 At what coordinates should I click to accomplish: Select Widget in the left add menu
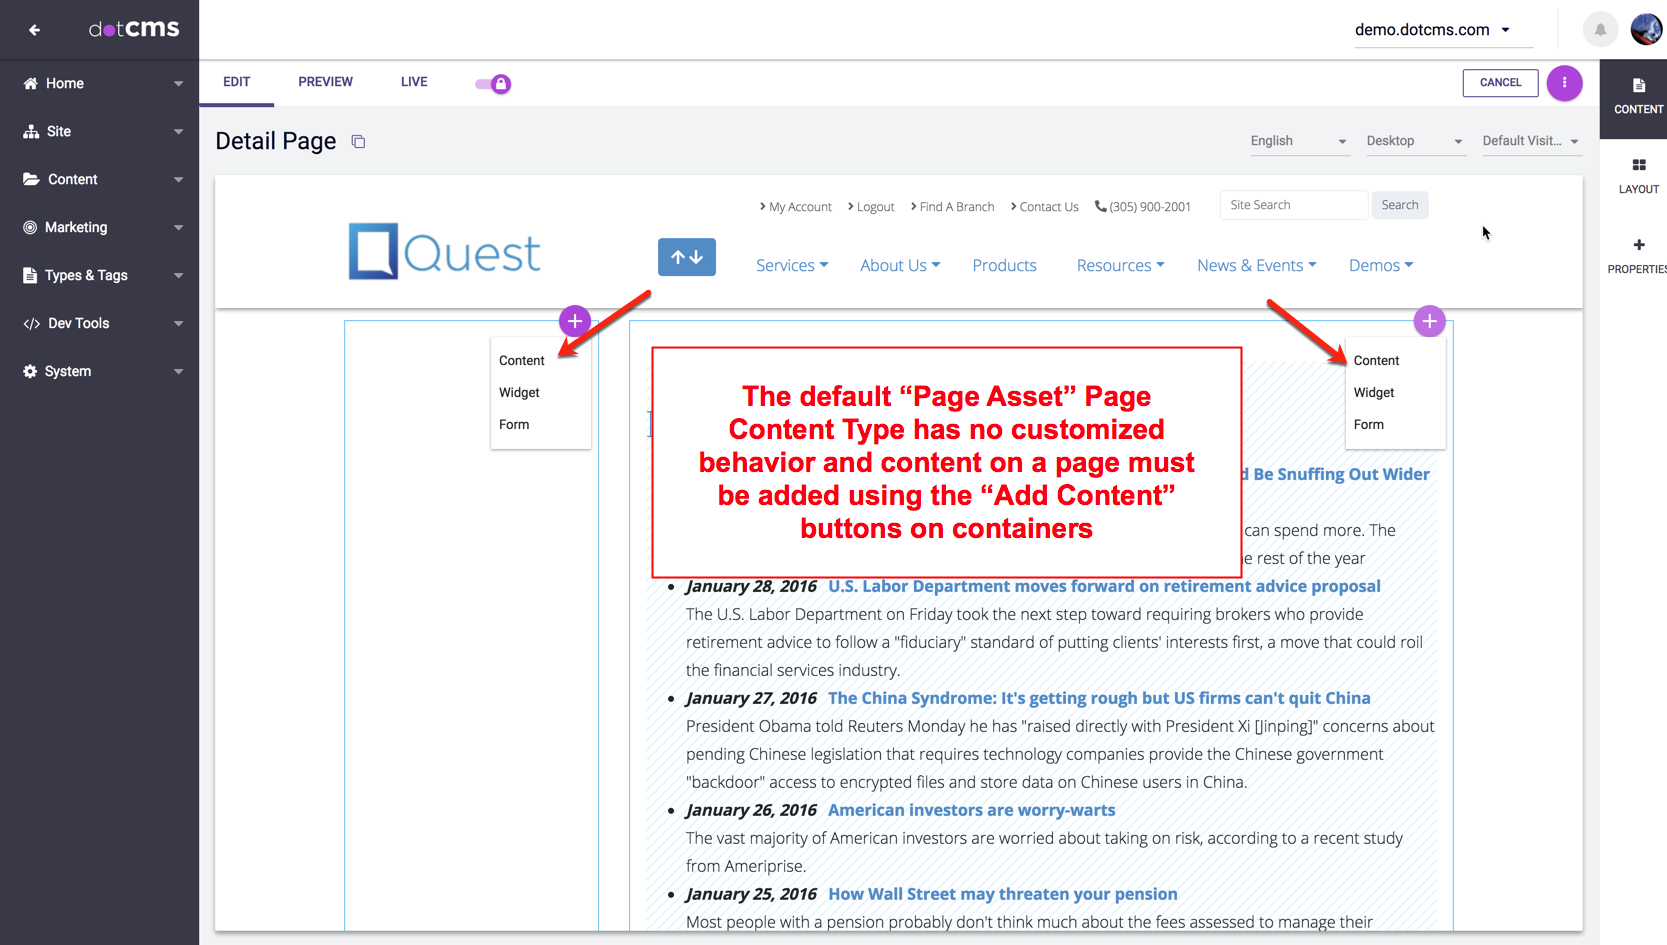tap(519, 393)
